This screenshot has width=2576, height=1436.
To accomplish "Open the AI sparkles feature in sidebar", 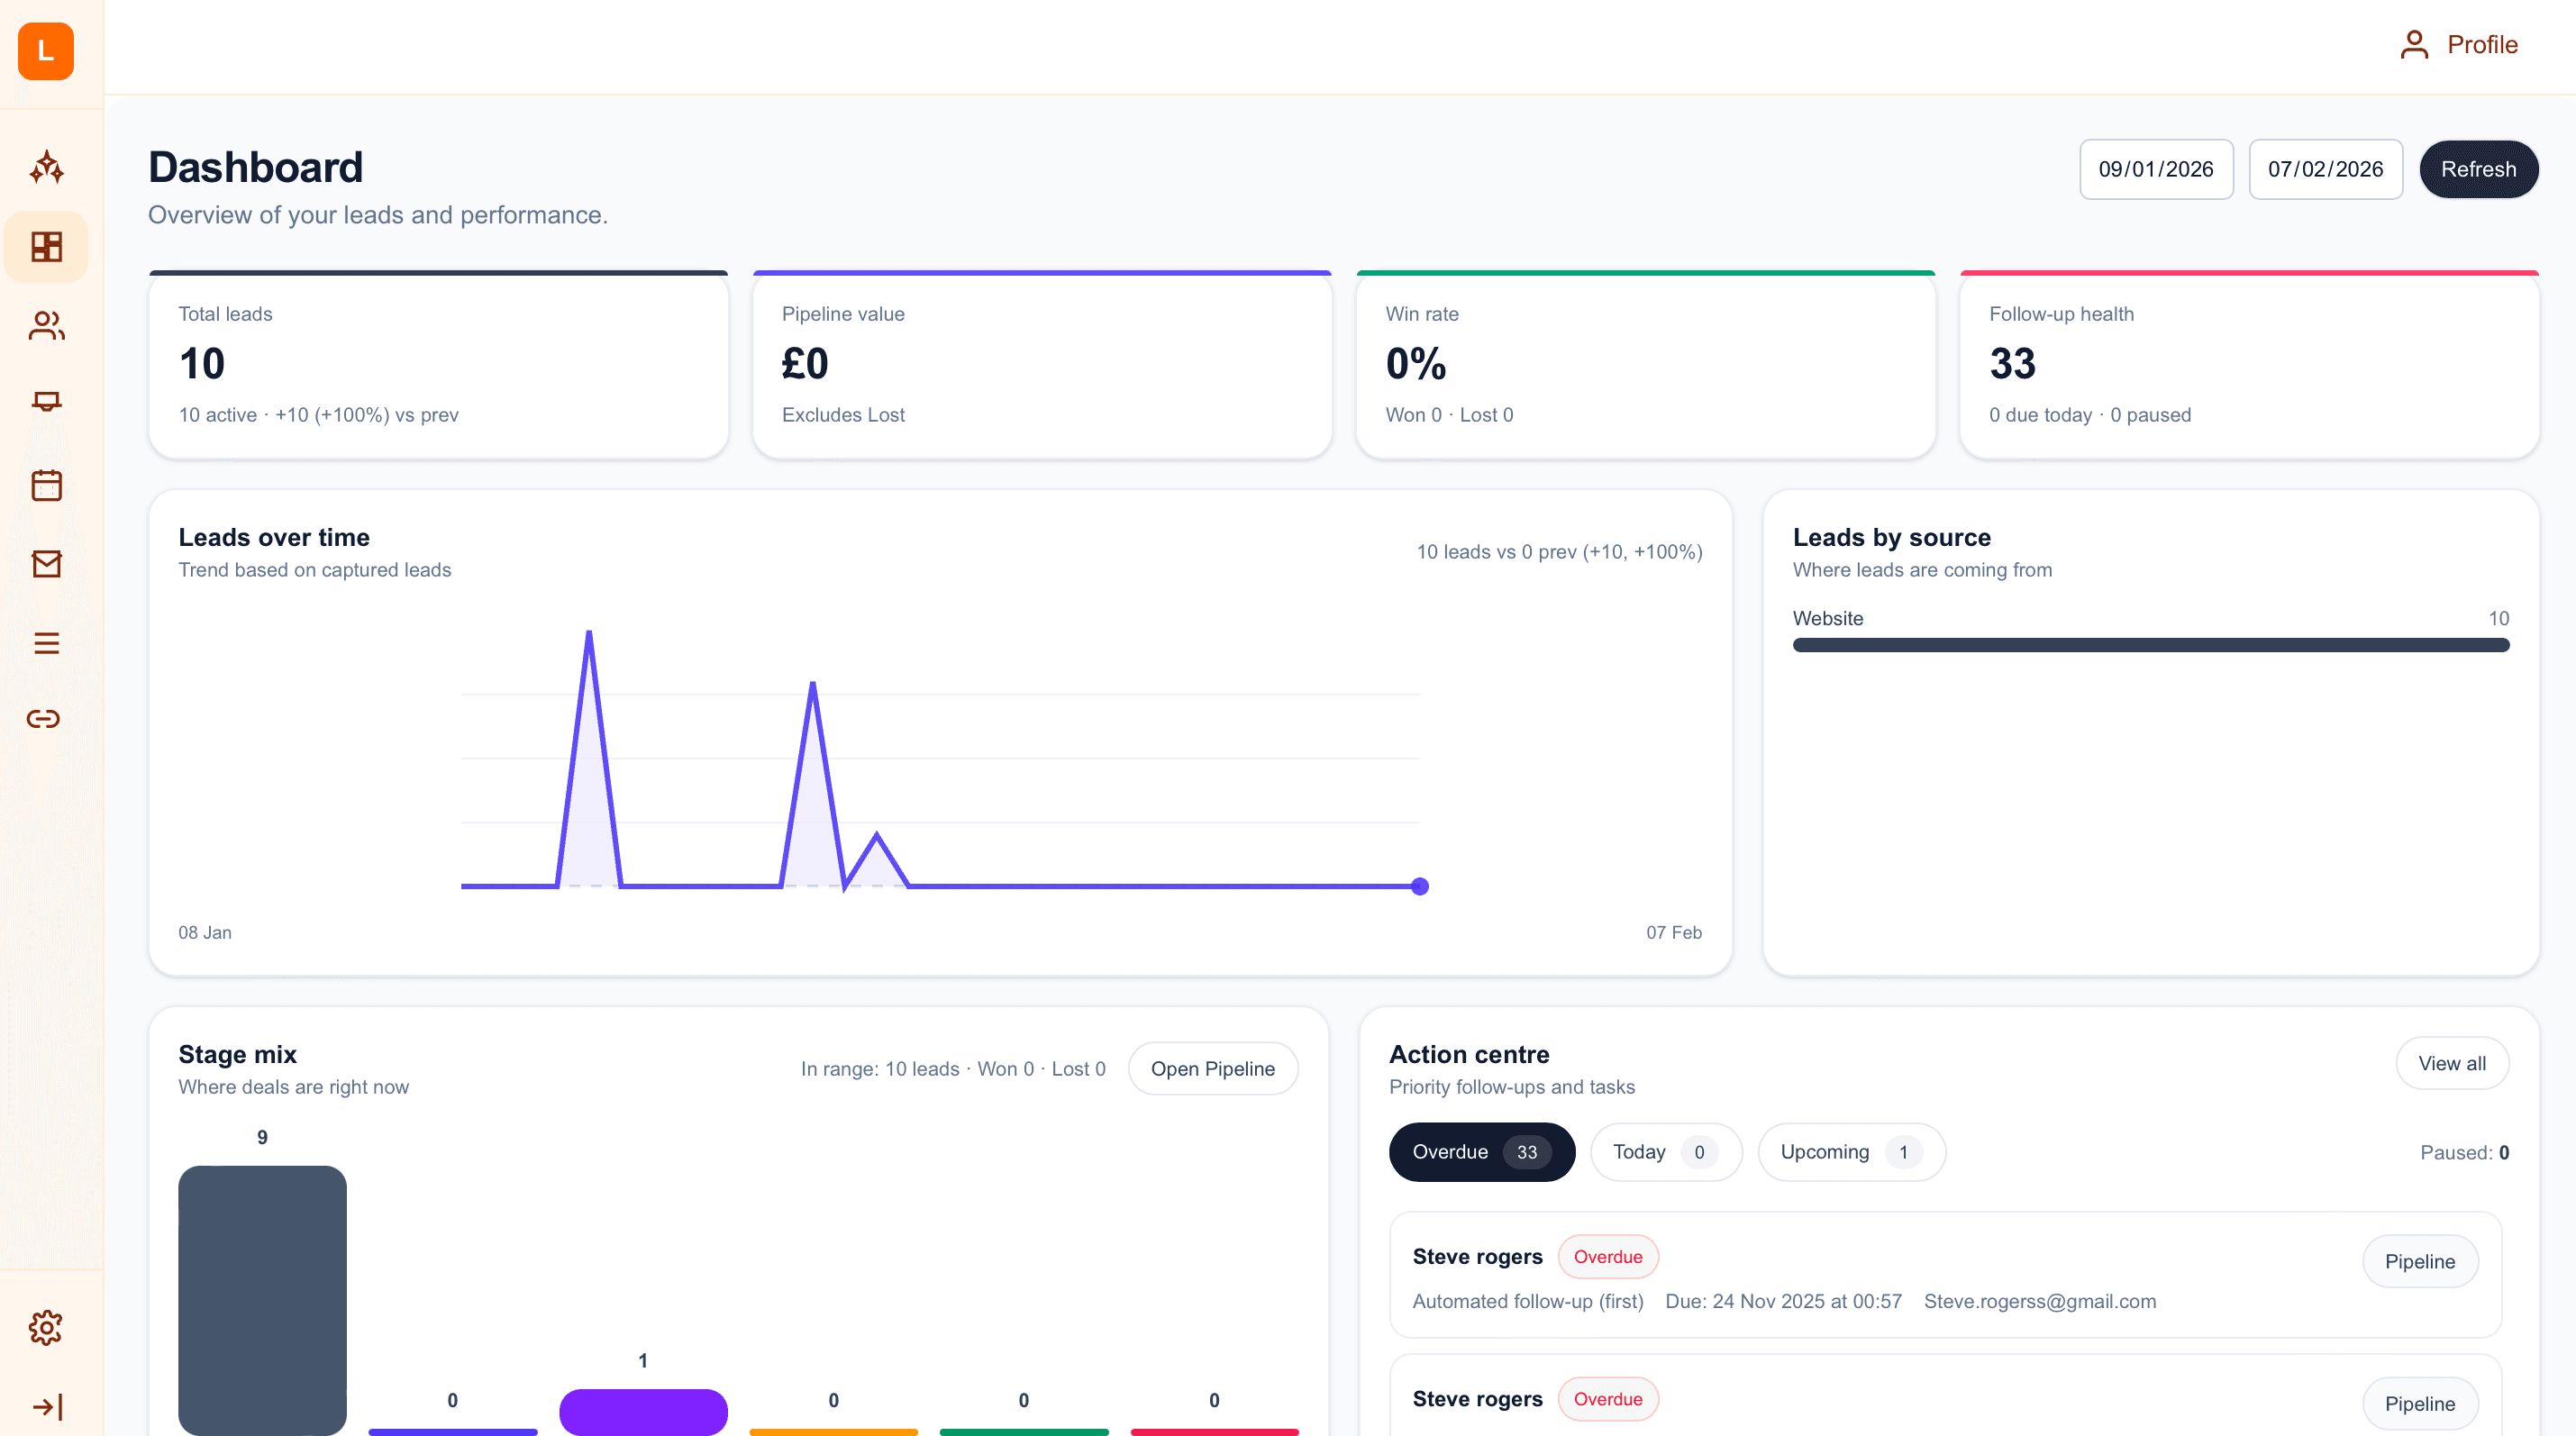I will tap(46, 167).
